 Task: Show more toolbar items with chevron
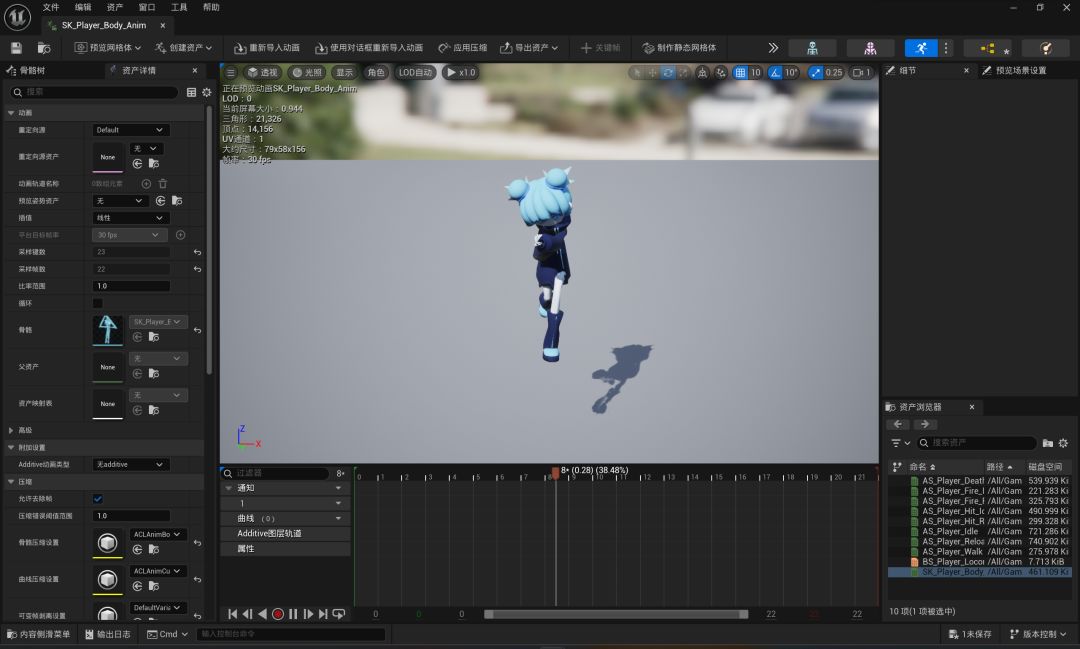tap(773, 48)
